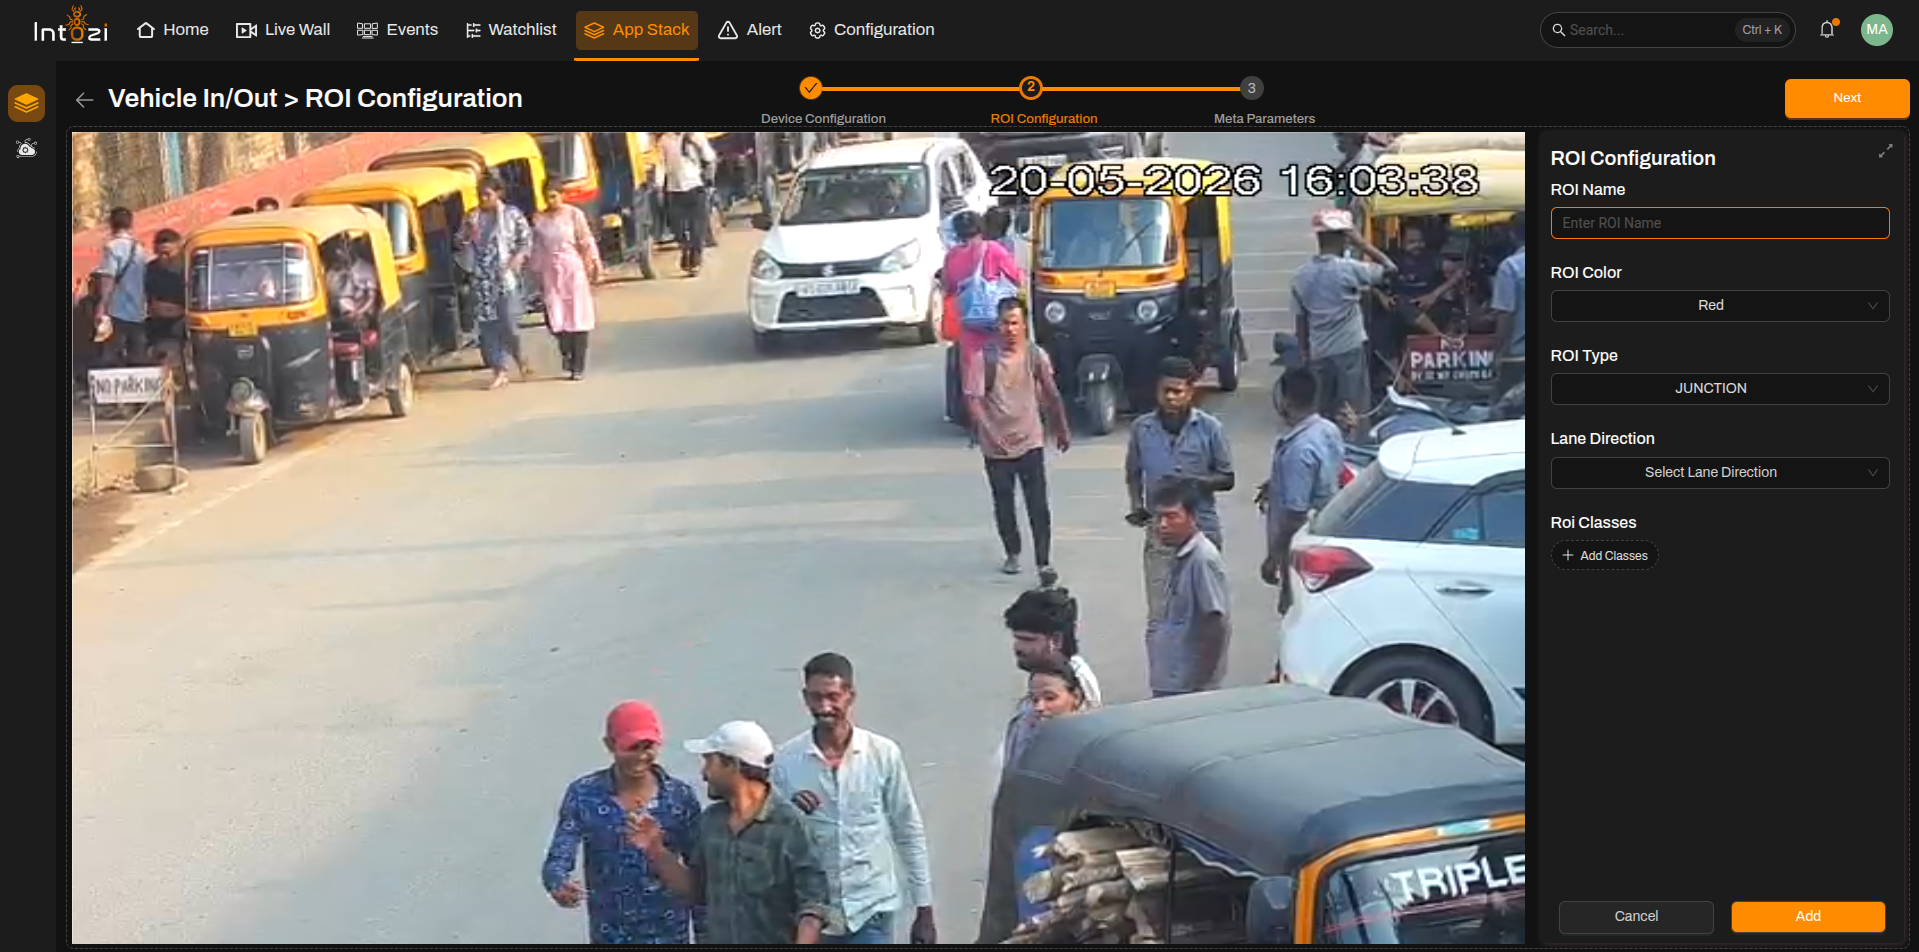Open the Configuration menu
Image resolution: width=1919 pixels, height=952 pixels.
click(872, 30)
